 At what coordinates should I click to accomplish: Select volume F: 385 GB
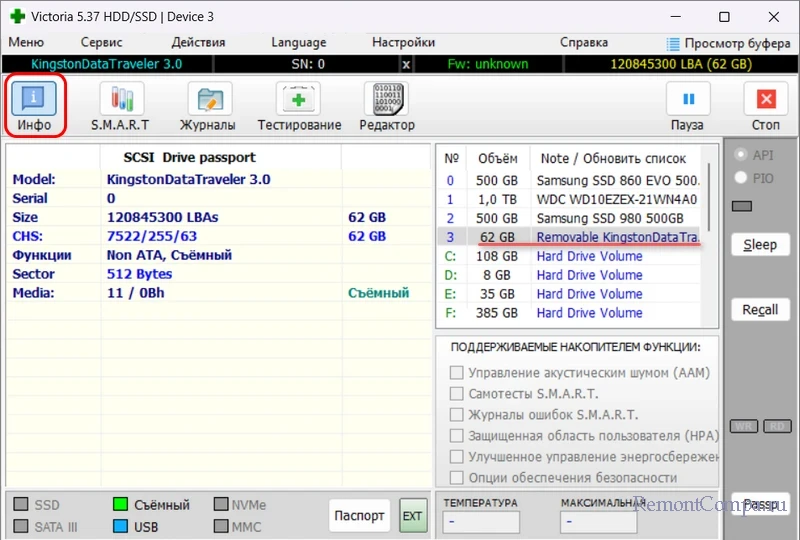click(x=569, y=313)
